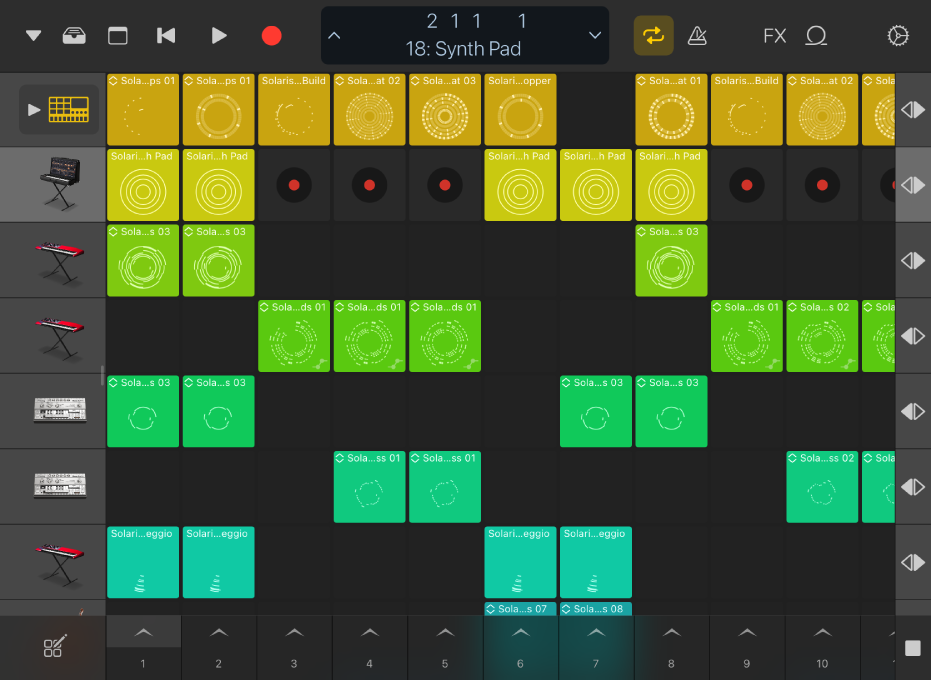
Task: Tap the red Record button in the control bar
Action: [x=271, y=35]
